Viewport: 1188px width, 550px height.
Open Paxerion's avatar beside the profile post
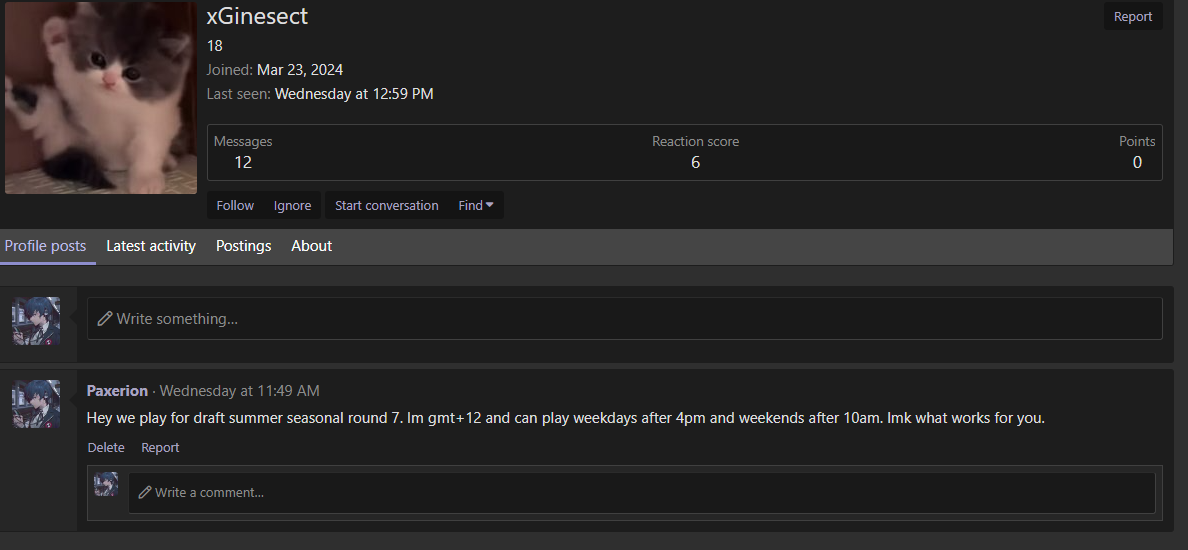(x=36, y=404)
